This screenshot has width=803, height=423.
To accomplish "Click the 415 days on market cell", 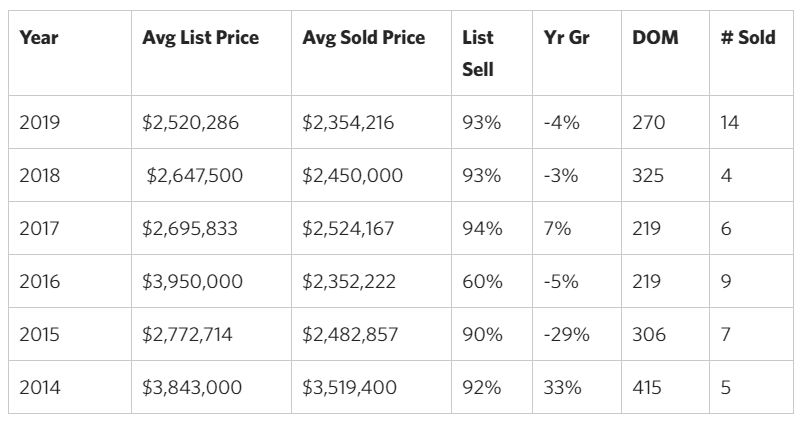I will pyautogui.click(x=647, y=388).
